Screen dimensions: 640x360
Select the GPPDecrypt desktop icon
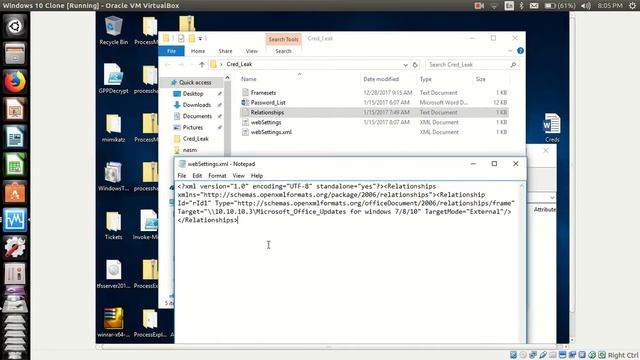pos(113,79)
